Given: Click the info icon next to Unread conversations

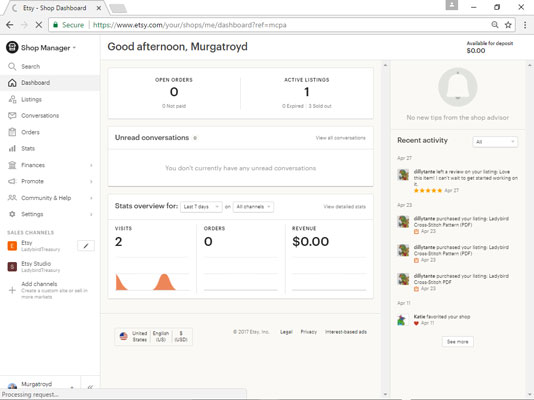Looking at the screenshot, I should [195, 138].
